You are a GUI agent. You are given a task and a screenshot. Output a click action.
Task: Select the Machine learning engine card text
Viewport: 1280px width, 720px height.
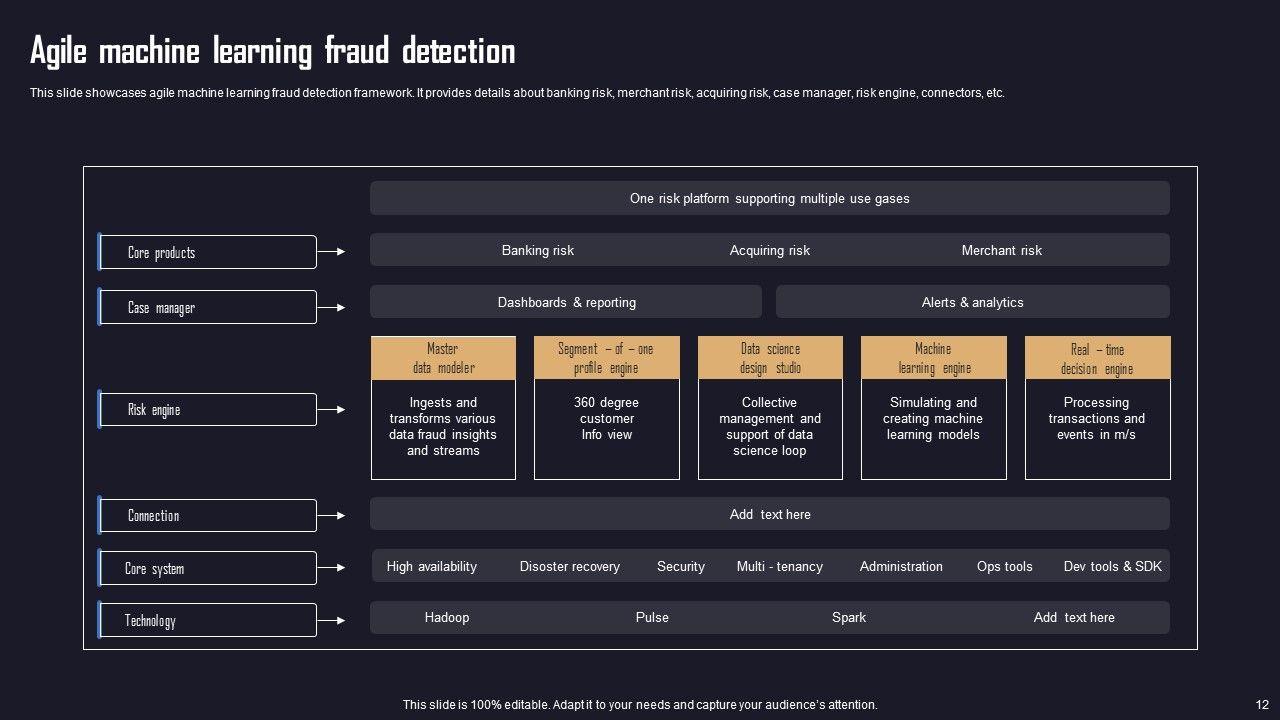(933, 419)
